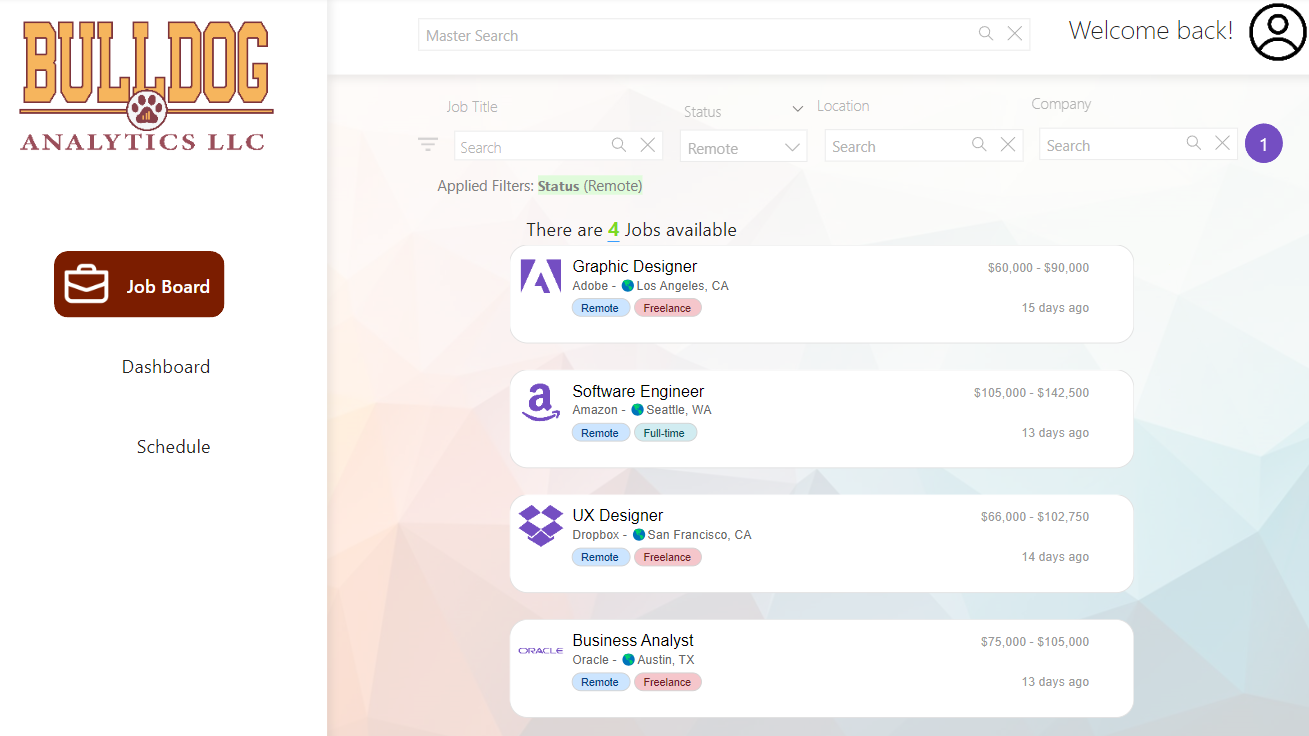Open the Business Analyst job title
This screenshot has height=736, width=1309.
coord(633,640)
